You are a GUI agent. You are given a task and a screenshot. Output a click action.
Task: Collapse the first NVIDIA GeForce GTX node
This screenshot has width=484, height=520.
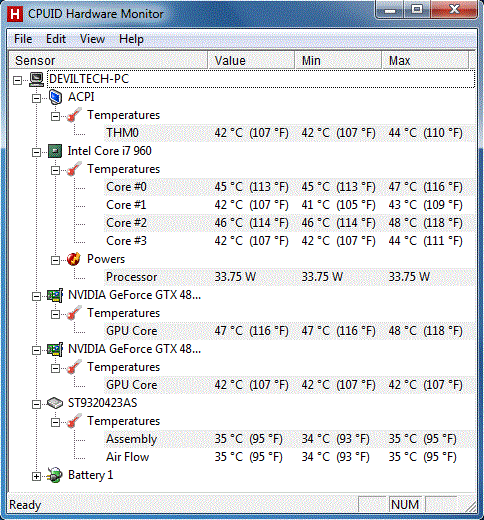(37, 296)
